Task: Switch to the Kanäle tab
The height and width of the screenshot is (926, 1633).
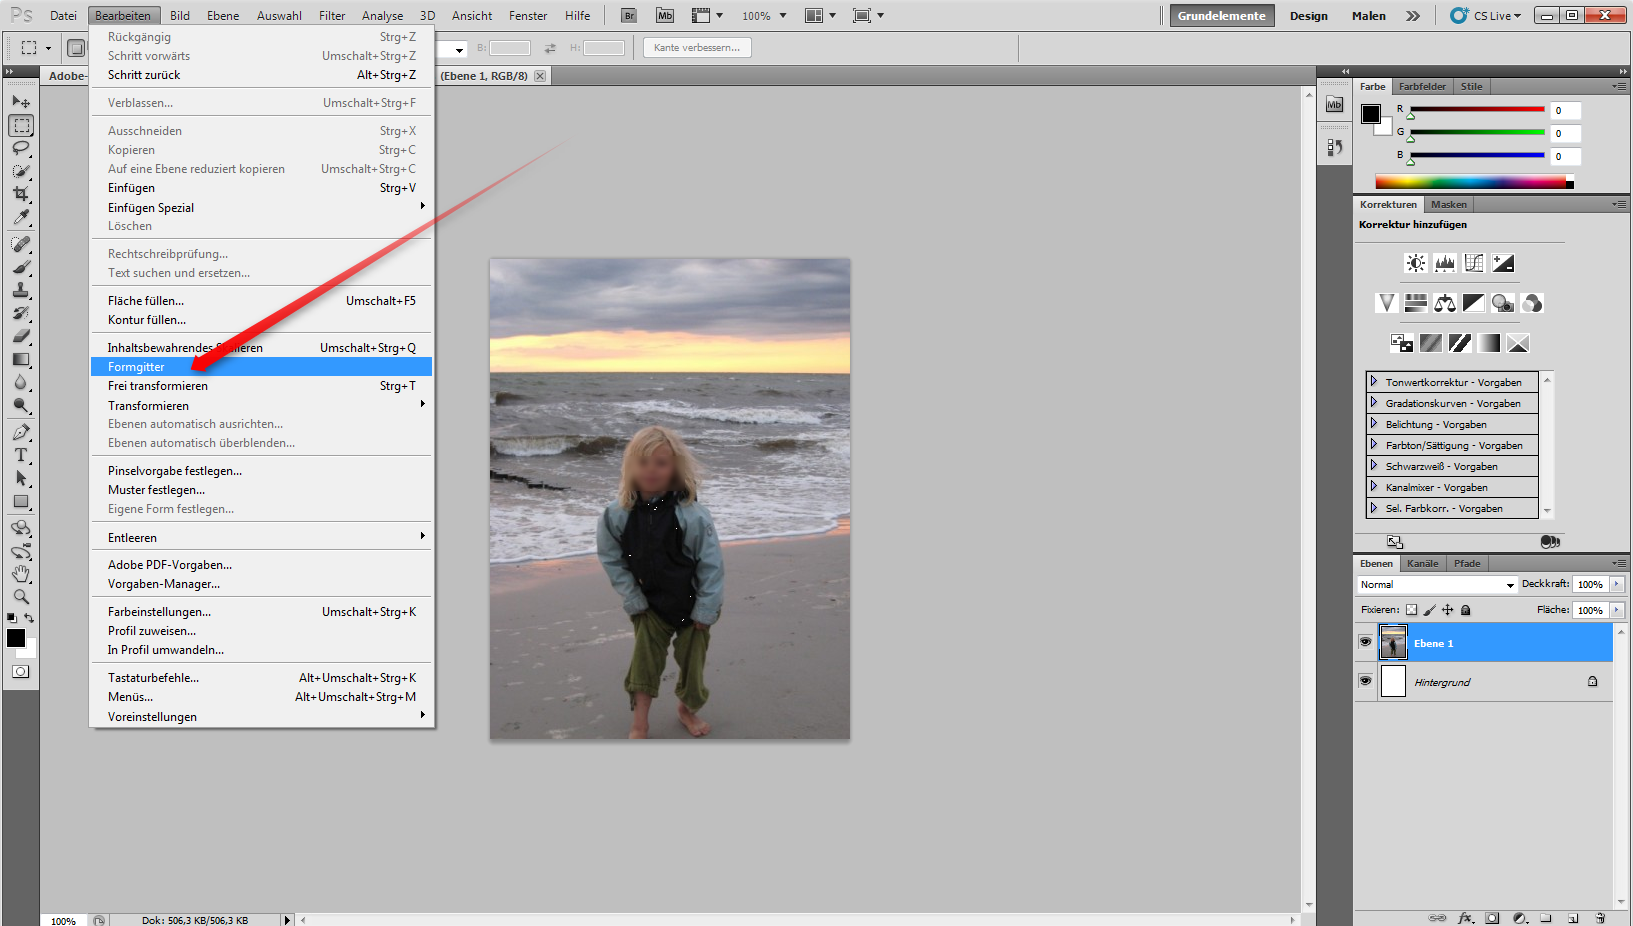Action: click(1422, 563)
